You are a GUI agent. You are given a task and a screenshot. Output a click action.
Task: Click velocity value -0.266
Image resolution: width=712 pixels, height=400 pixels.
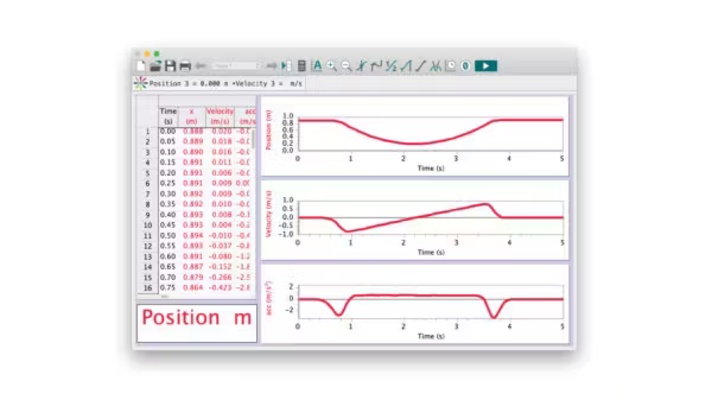pos(220,277)
